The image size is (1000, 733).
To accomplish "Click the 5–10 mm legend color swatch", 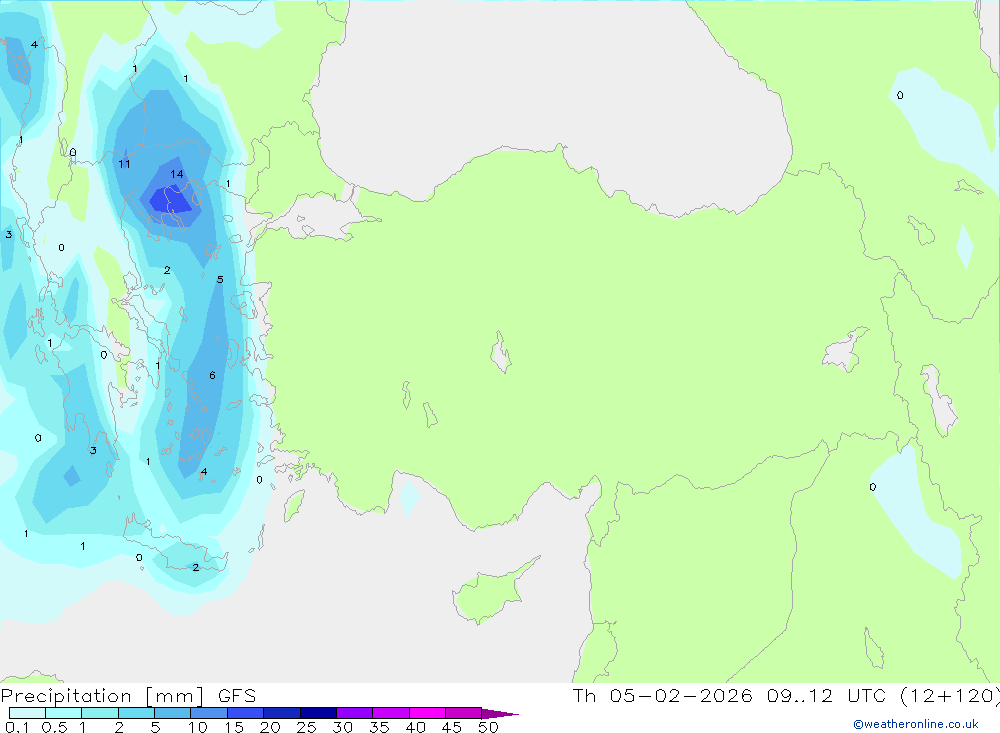I will (x=173, y=713).
